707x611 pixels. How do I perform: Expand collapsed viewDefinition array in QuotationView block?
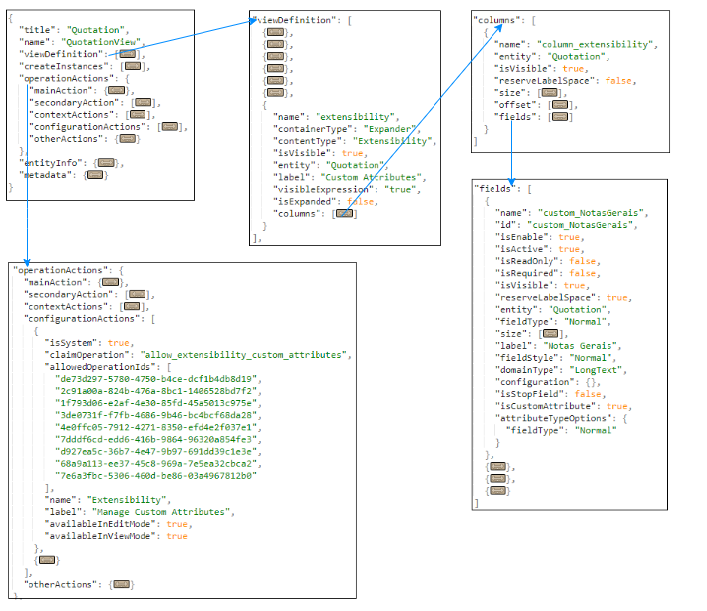(x=127, y=54)
